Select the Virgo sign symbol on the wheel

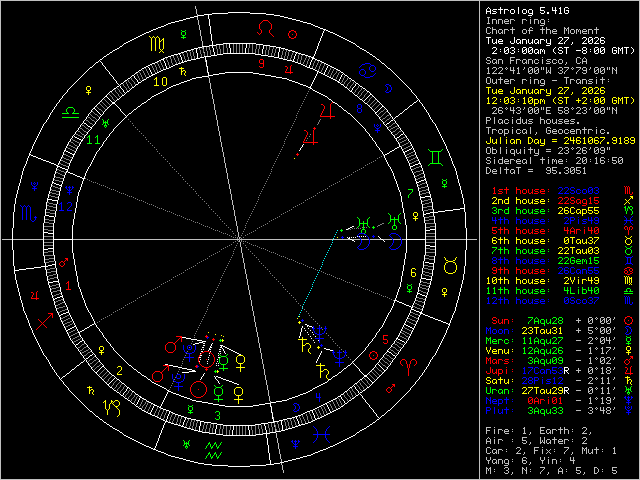click(159, 43)
